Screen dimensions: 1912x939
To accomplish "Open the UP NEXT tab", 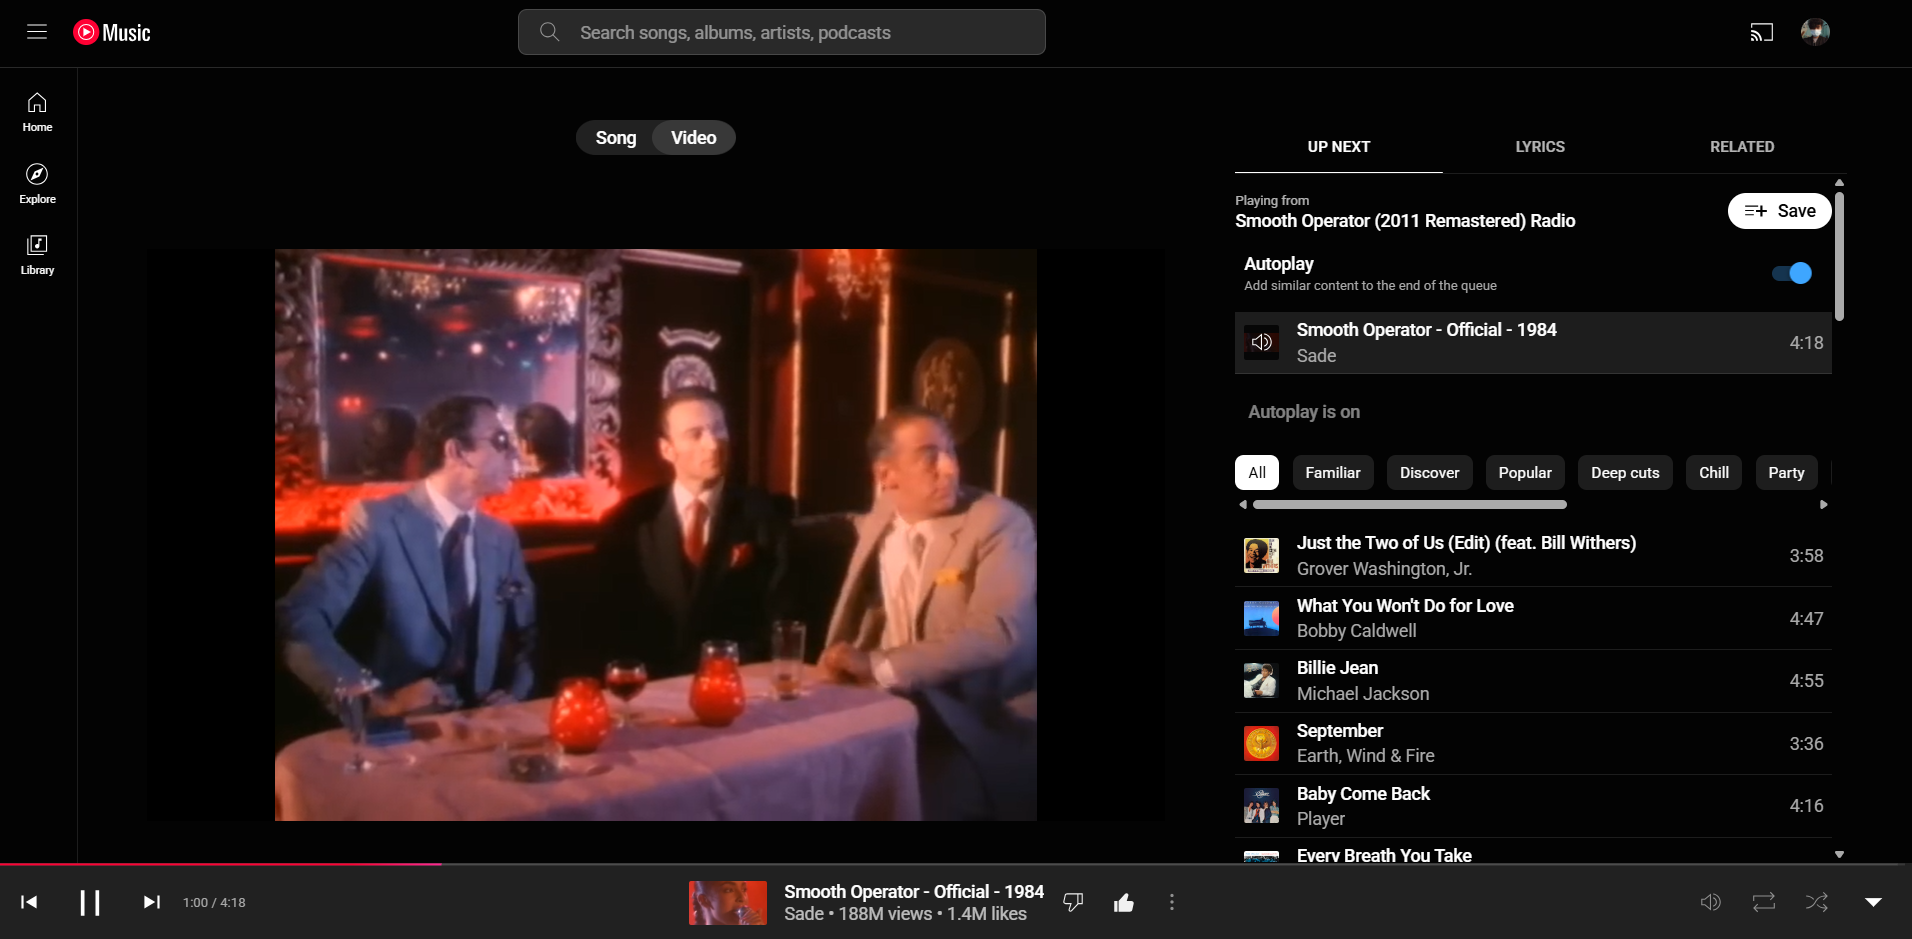I will tap(1338, 147).
